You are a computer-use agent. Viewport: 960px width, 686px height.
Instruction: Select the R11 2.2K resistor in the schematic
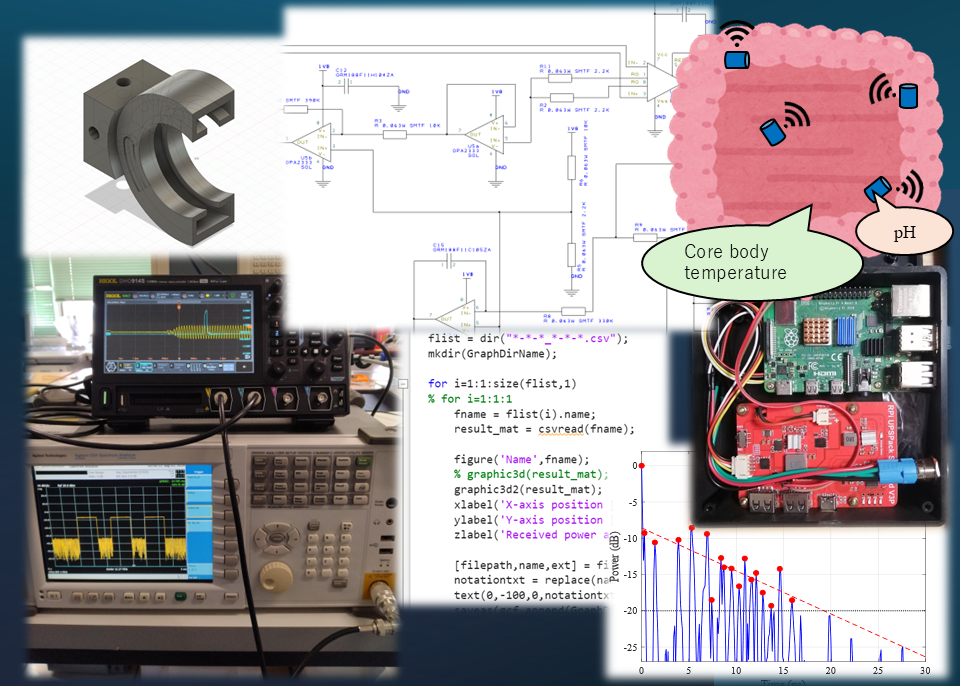[560, 78]
